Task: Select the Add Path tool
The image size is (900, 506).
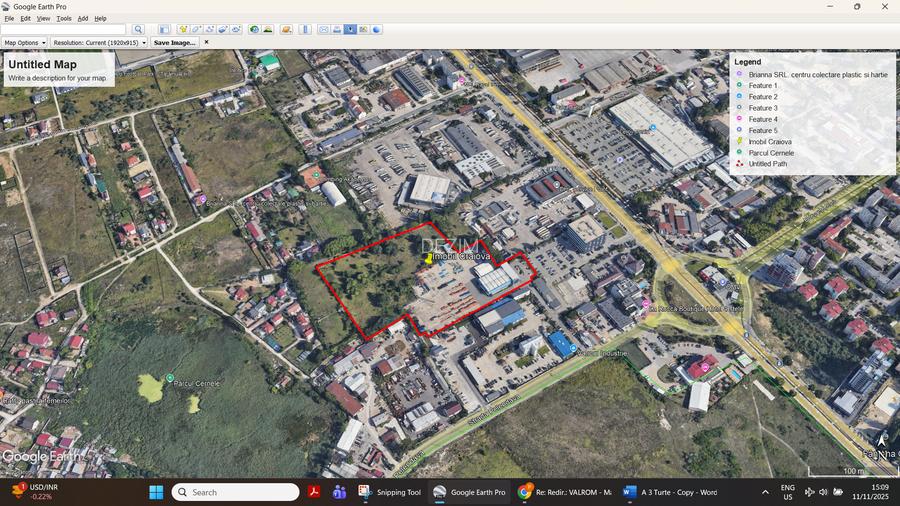Action: point(210,30)
